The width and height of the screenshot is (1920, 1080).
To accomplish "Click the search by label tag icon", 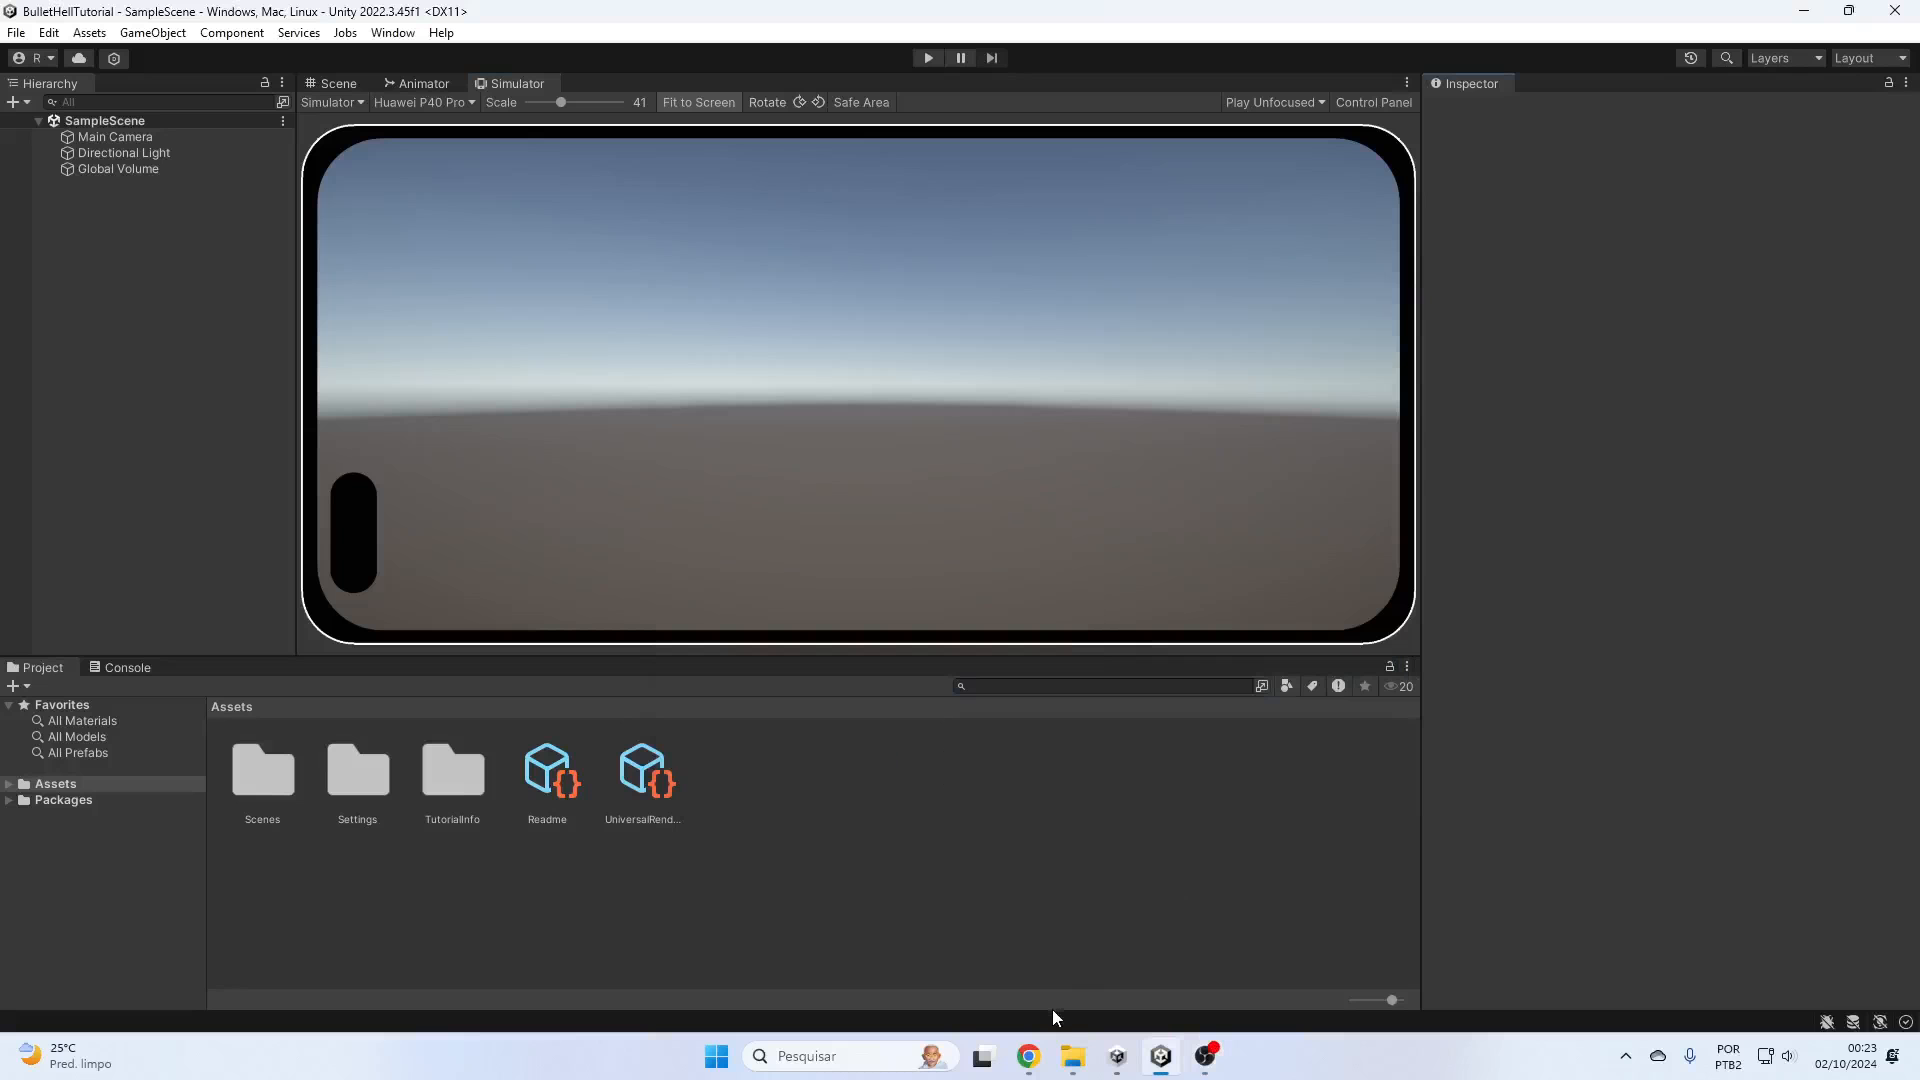I will coord(1312,686).
